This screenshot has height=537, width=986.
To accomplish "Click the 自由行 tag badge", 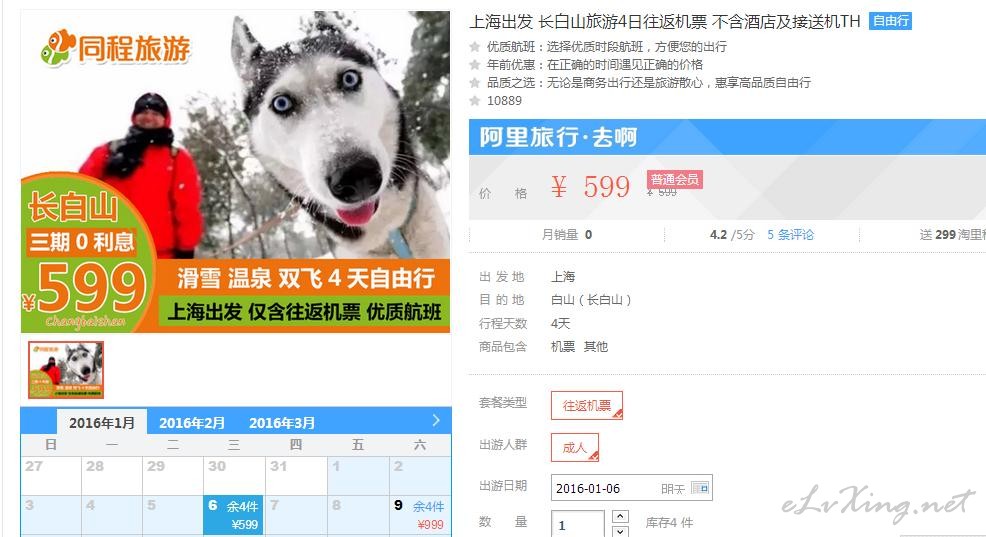I will click(890, 21).
